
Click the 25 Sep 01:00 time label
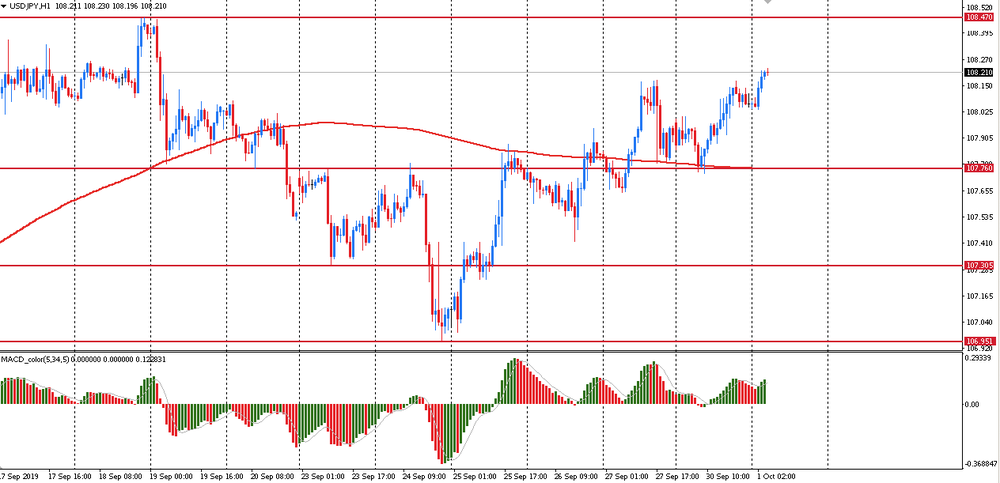pyautogui.click(x=474, y=477)
